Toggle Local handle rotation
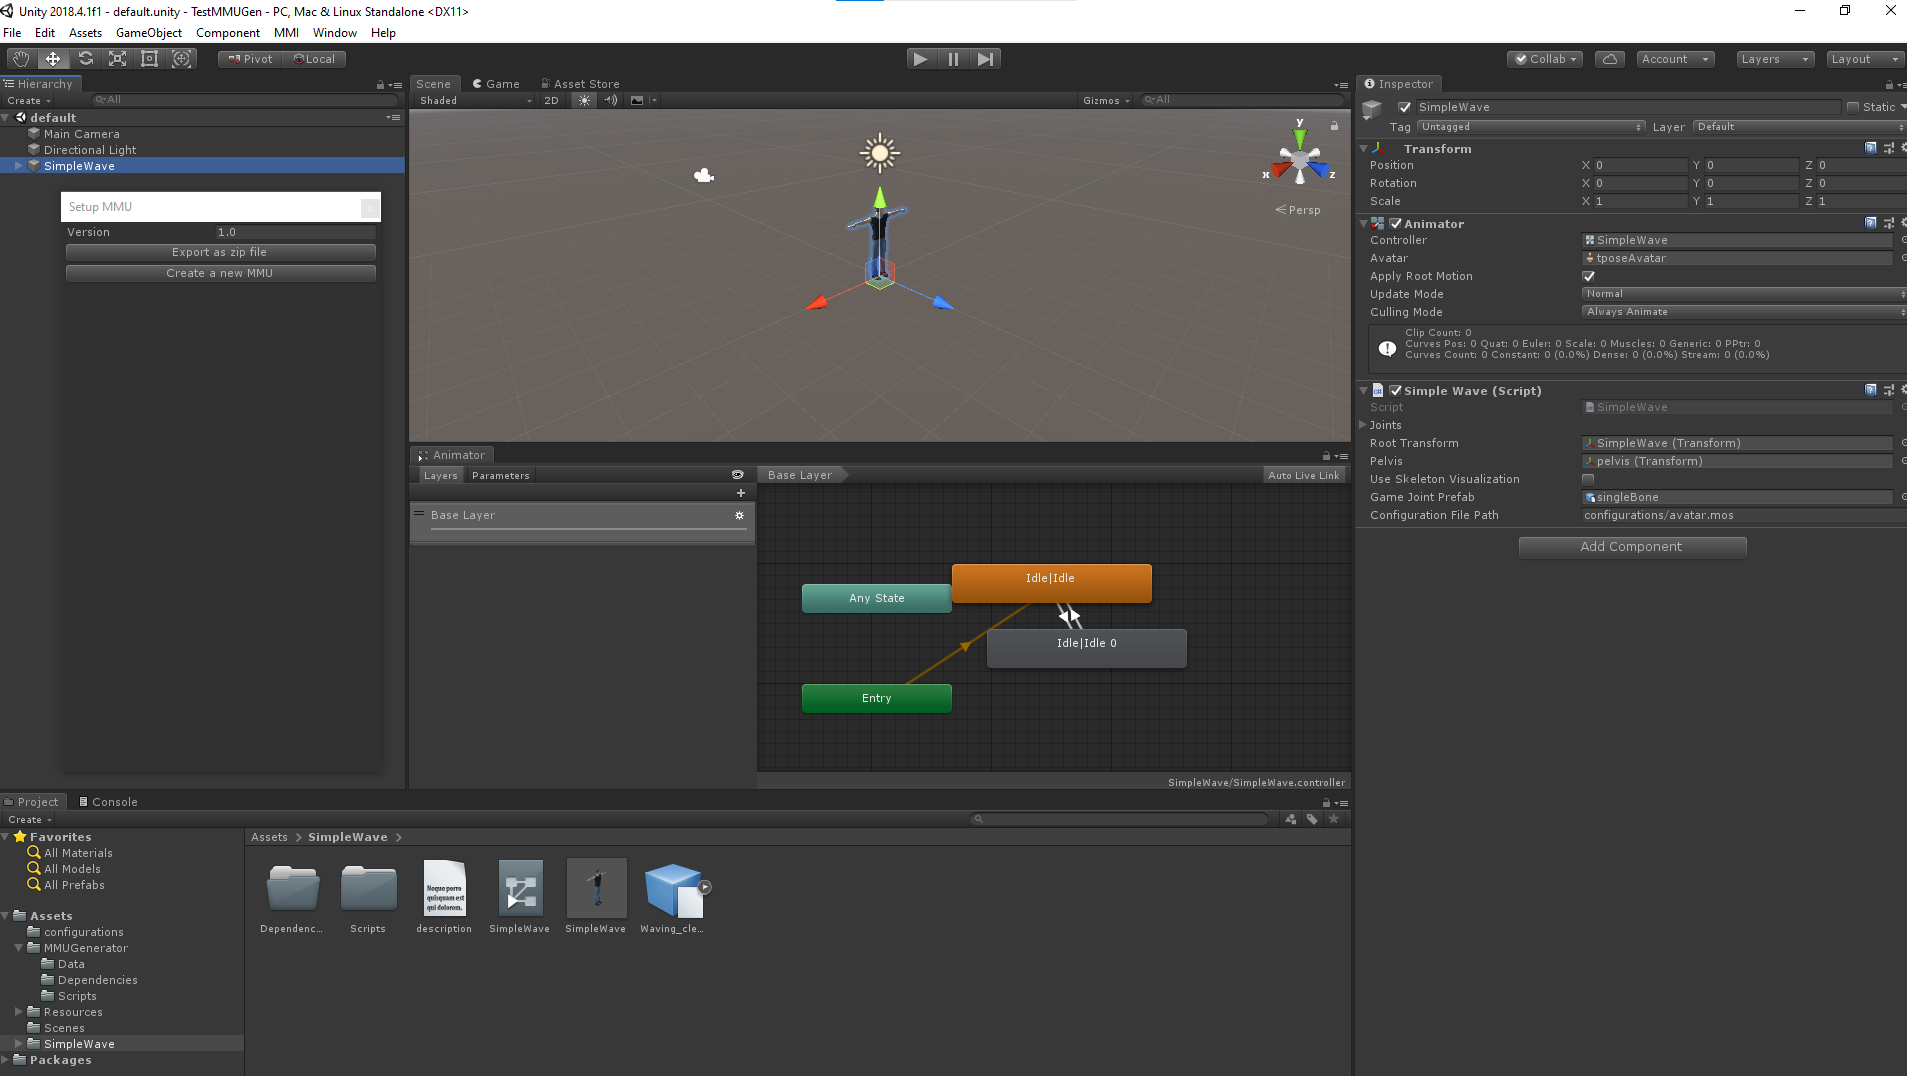The height and width of the screenshot is (1076, 1907). (x=315, y=59)
